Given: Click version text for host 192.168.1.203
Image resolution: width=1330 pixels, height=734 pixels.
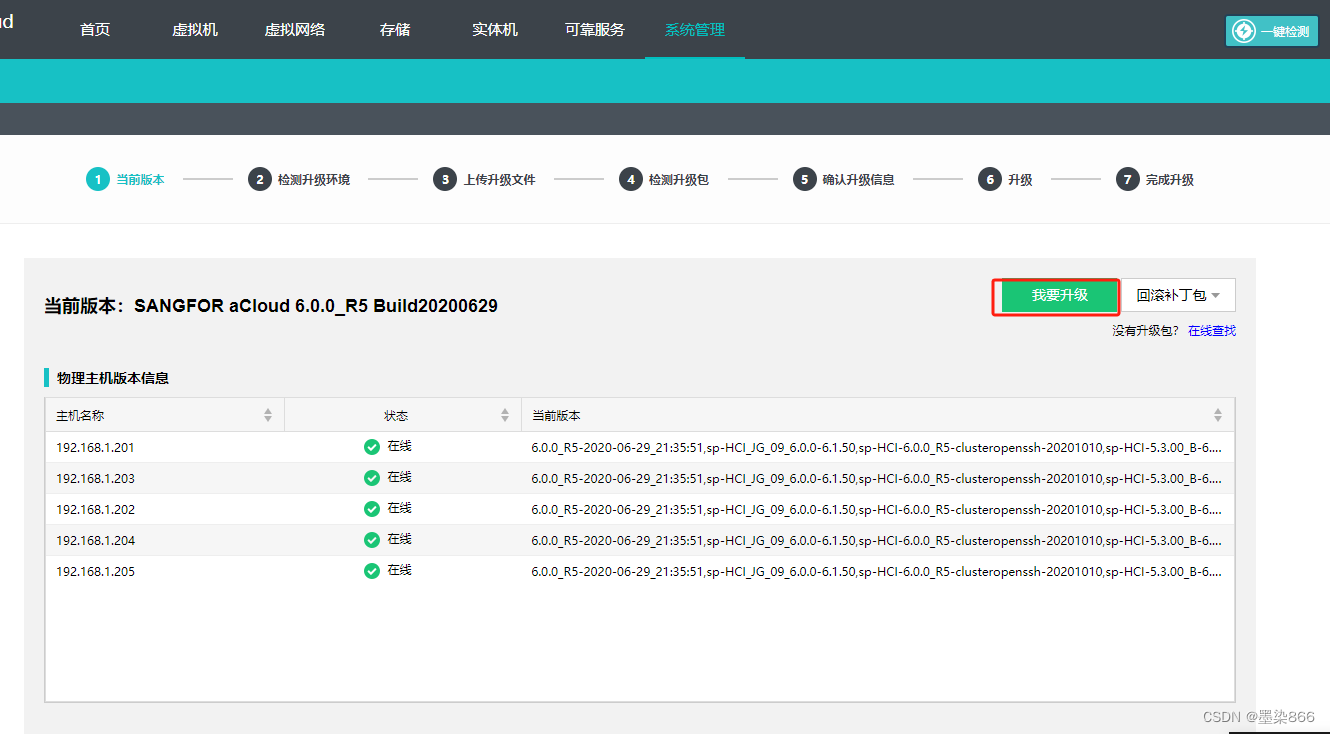Looking at the screenshot, I should pyautogui.click(x=876, y=479).
